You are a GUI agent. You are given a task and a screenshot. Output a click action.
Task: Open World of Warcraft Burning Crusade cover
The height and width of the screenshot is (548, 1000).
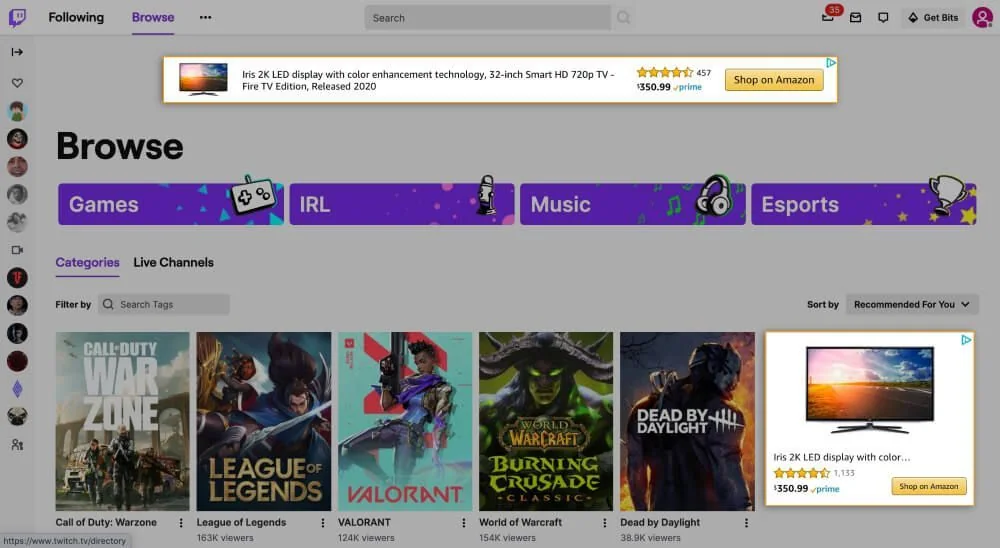546,421
